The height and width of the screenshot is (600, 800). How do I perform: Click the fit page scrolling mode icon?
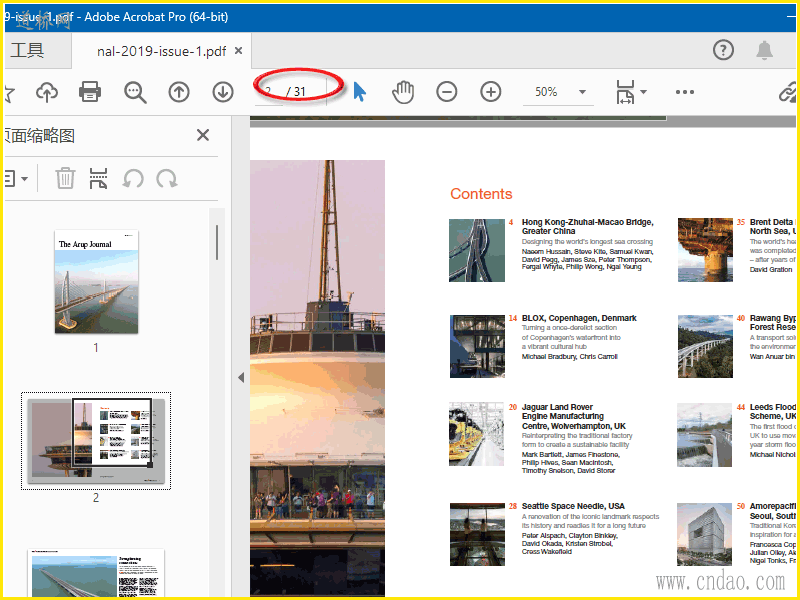625,92
